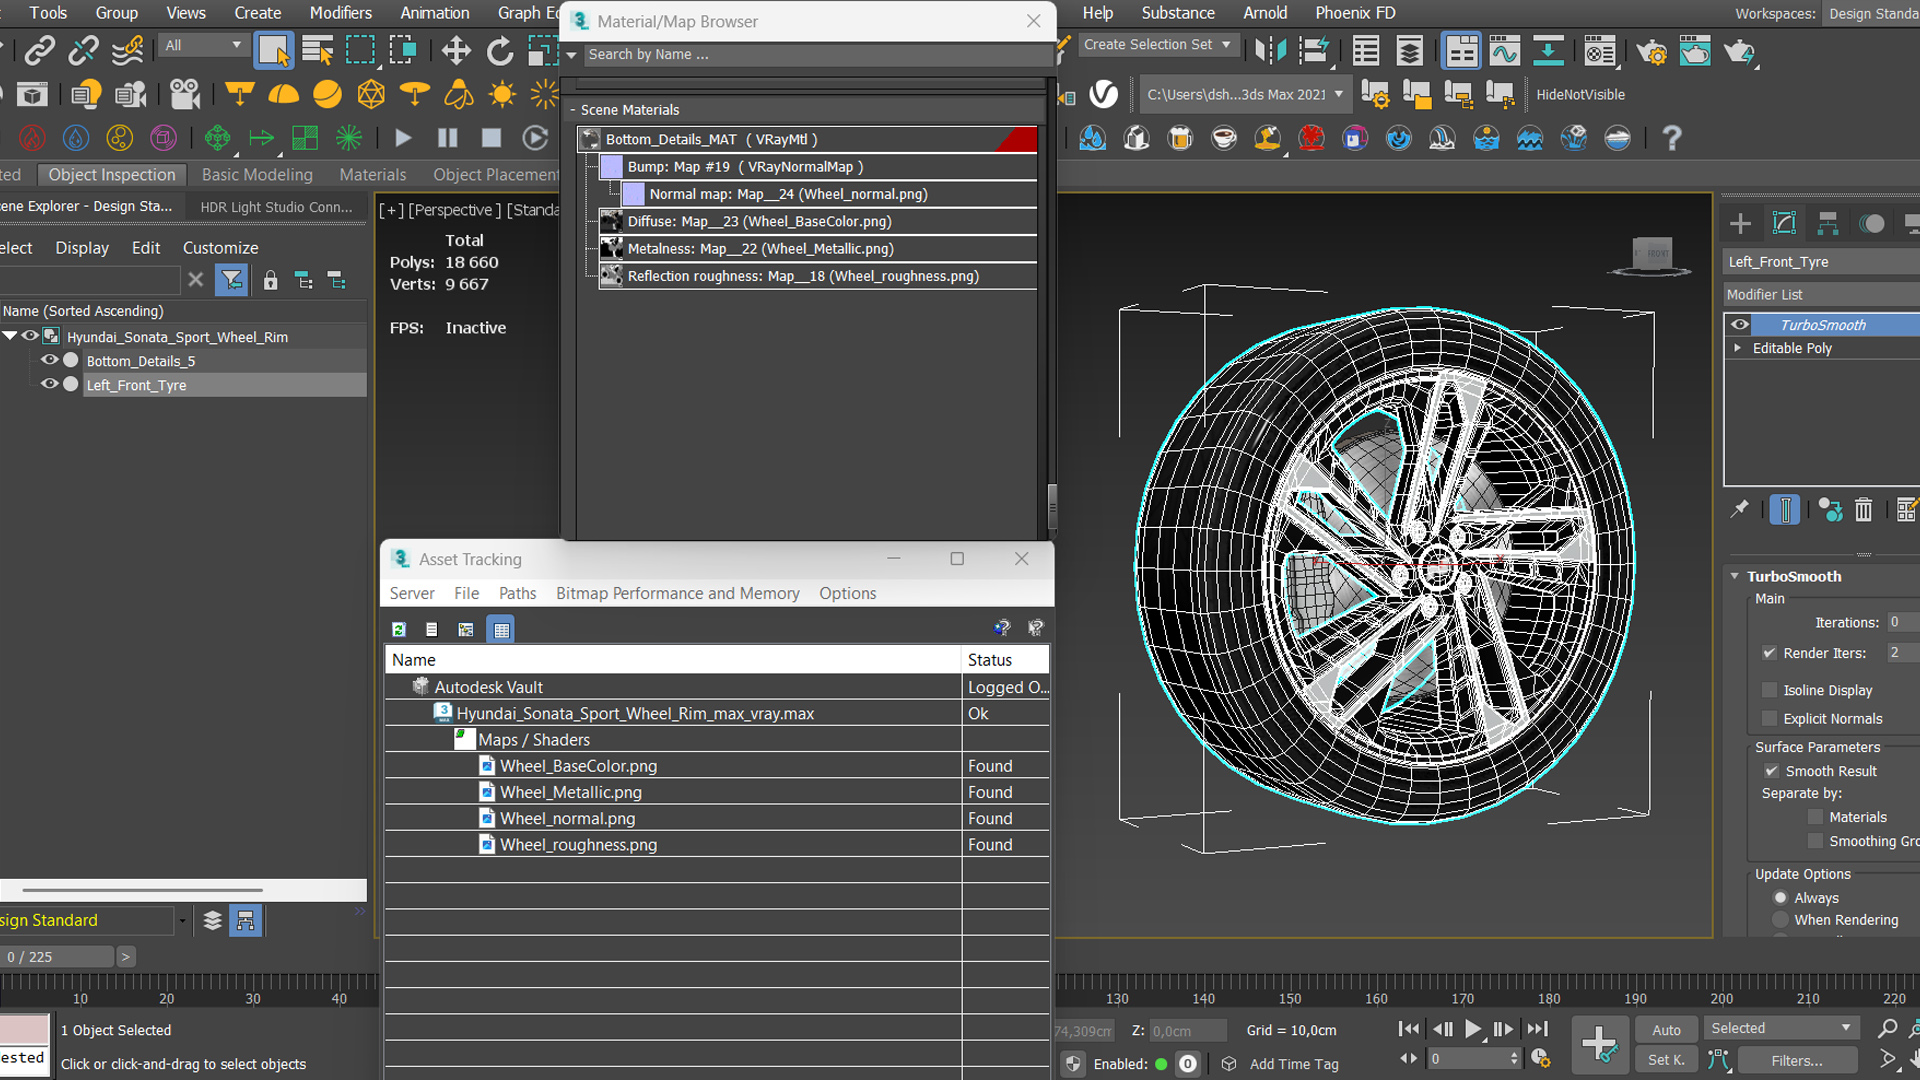Select the Move transform tool
This screenshot has height=1080, width=1920.
(x=456, y=50)
